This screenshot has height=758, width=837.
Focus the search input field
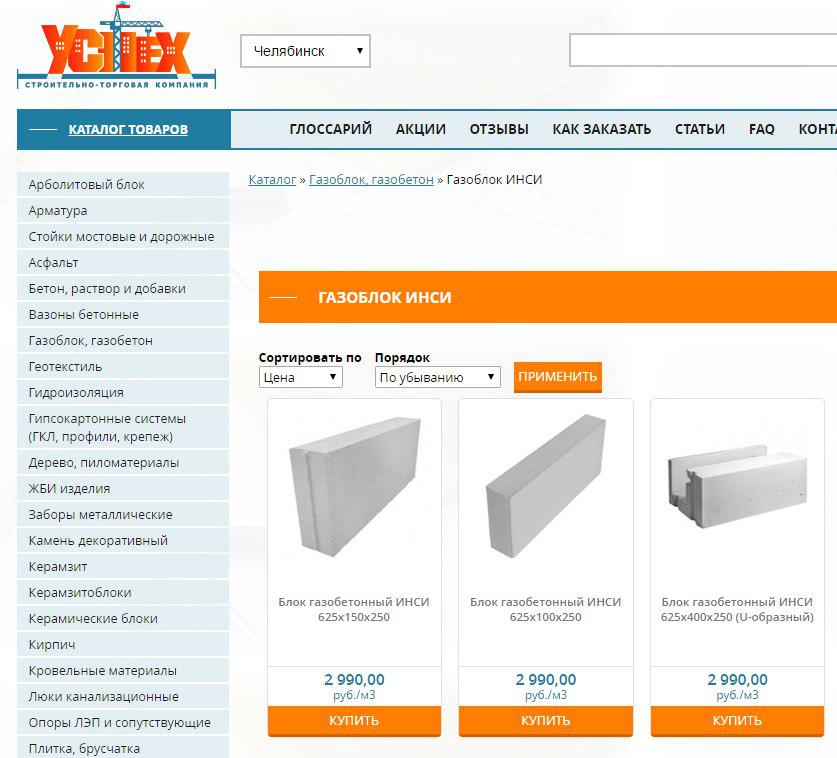click(703, 50)
